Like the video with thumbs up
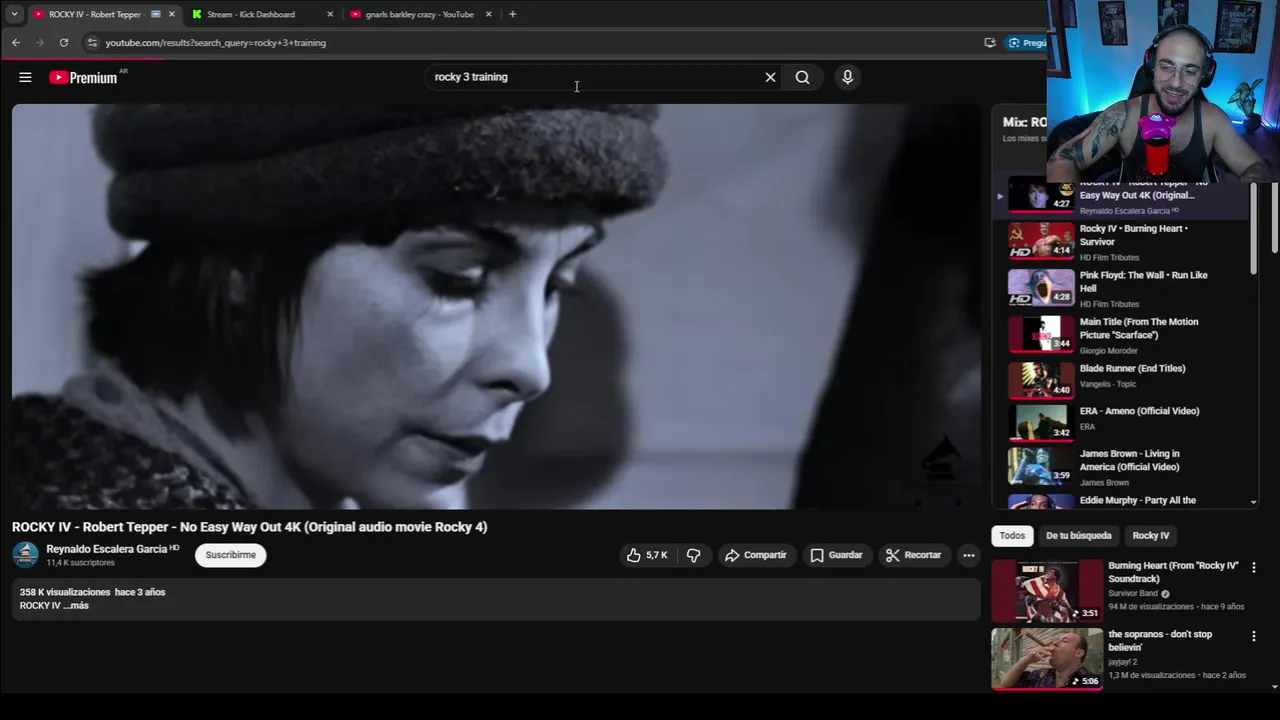 (646, 555)
